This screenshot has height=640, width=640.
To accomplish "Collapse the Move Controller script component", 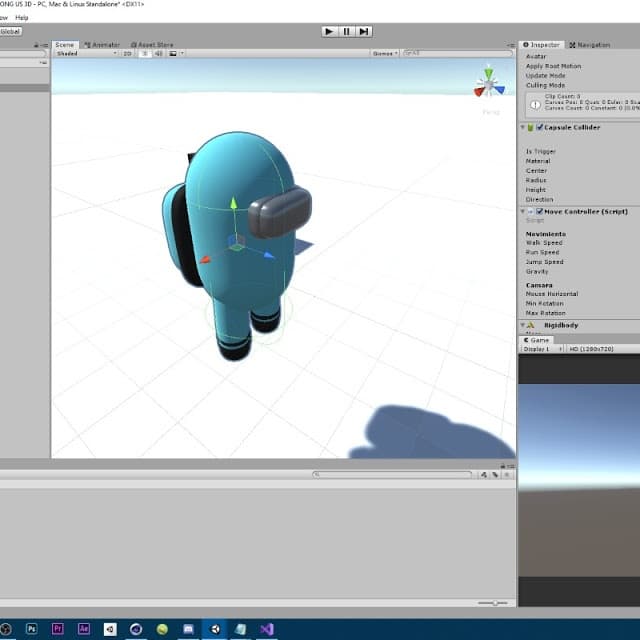I will (x=522, y=211).
